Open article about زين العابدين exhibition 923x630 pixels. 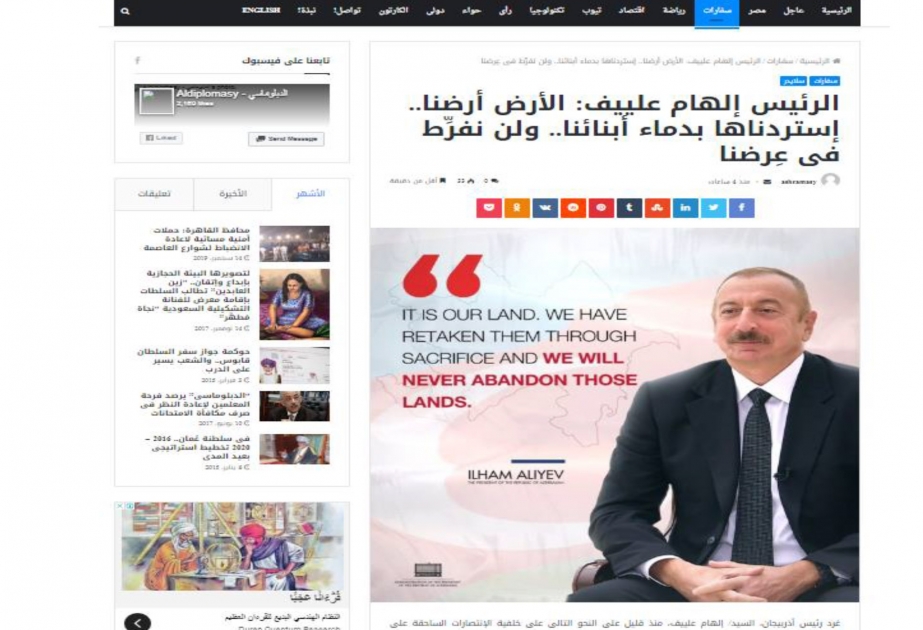pyautogui.click(x=194, y=296)
